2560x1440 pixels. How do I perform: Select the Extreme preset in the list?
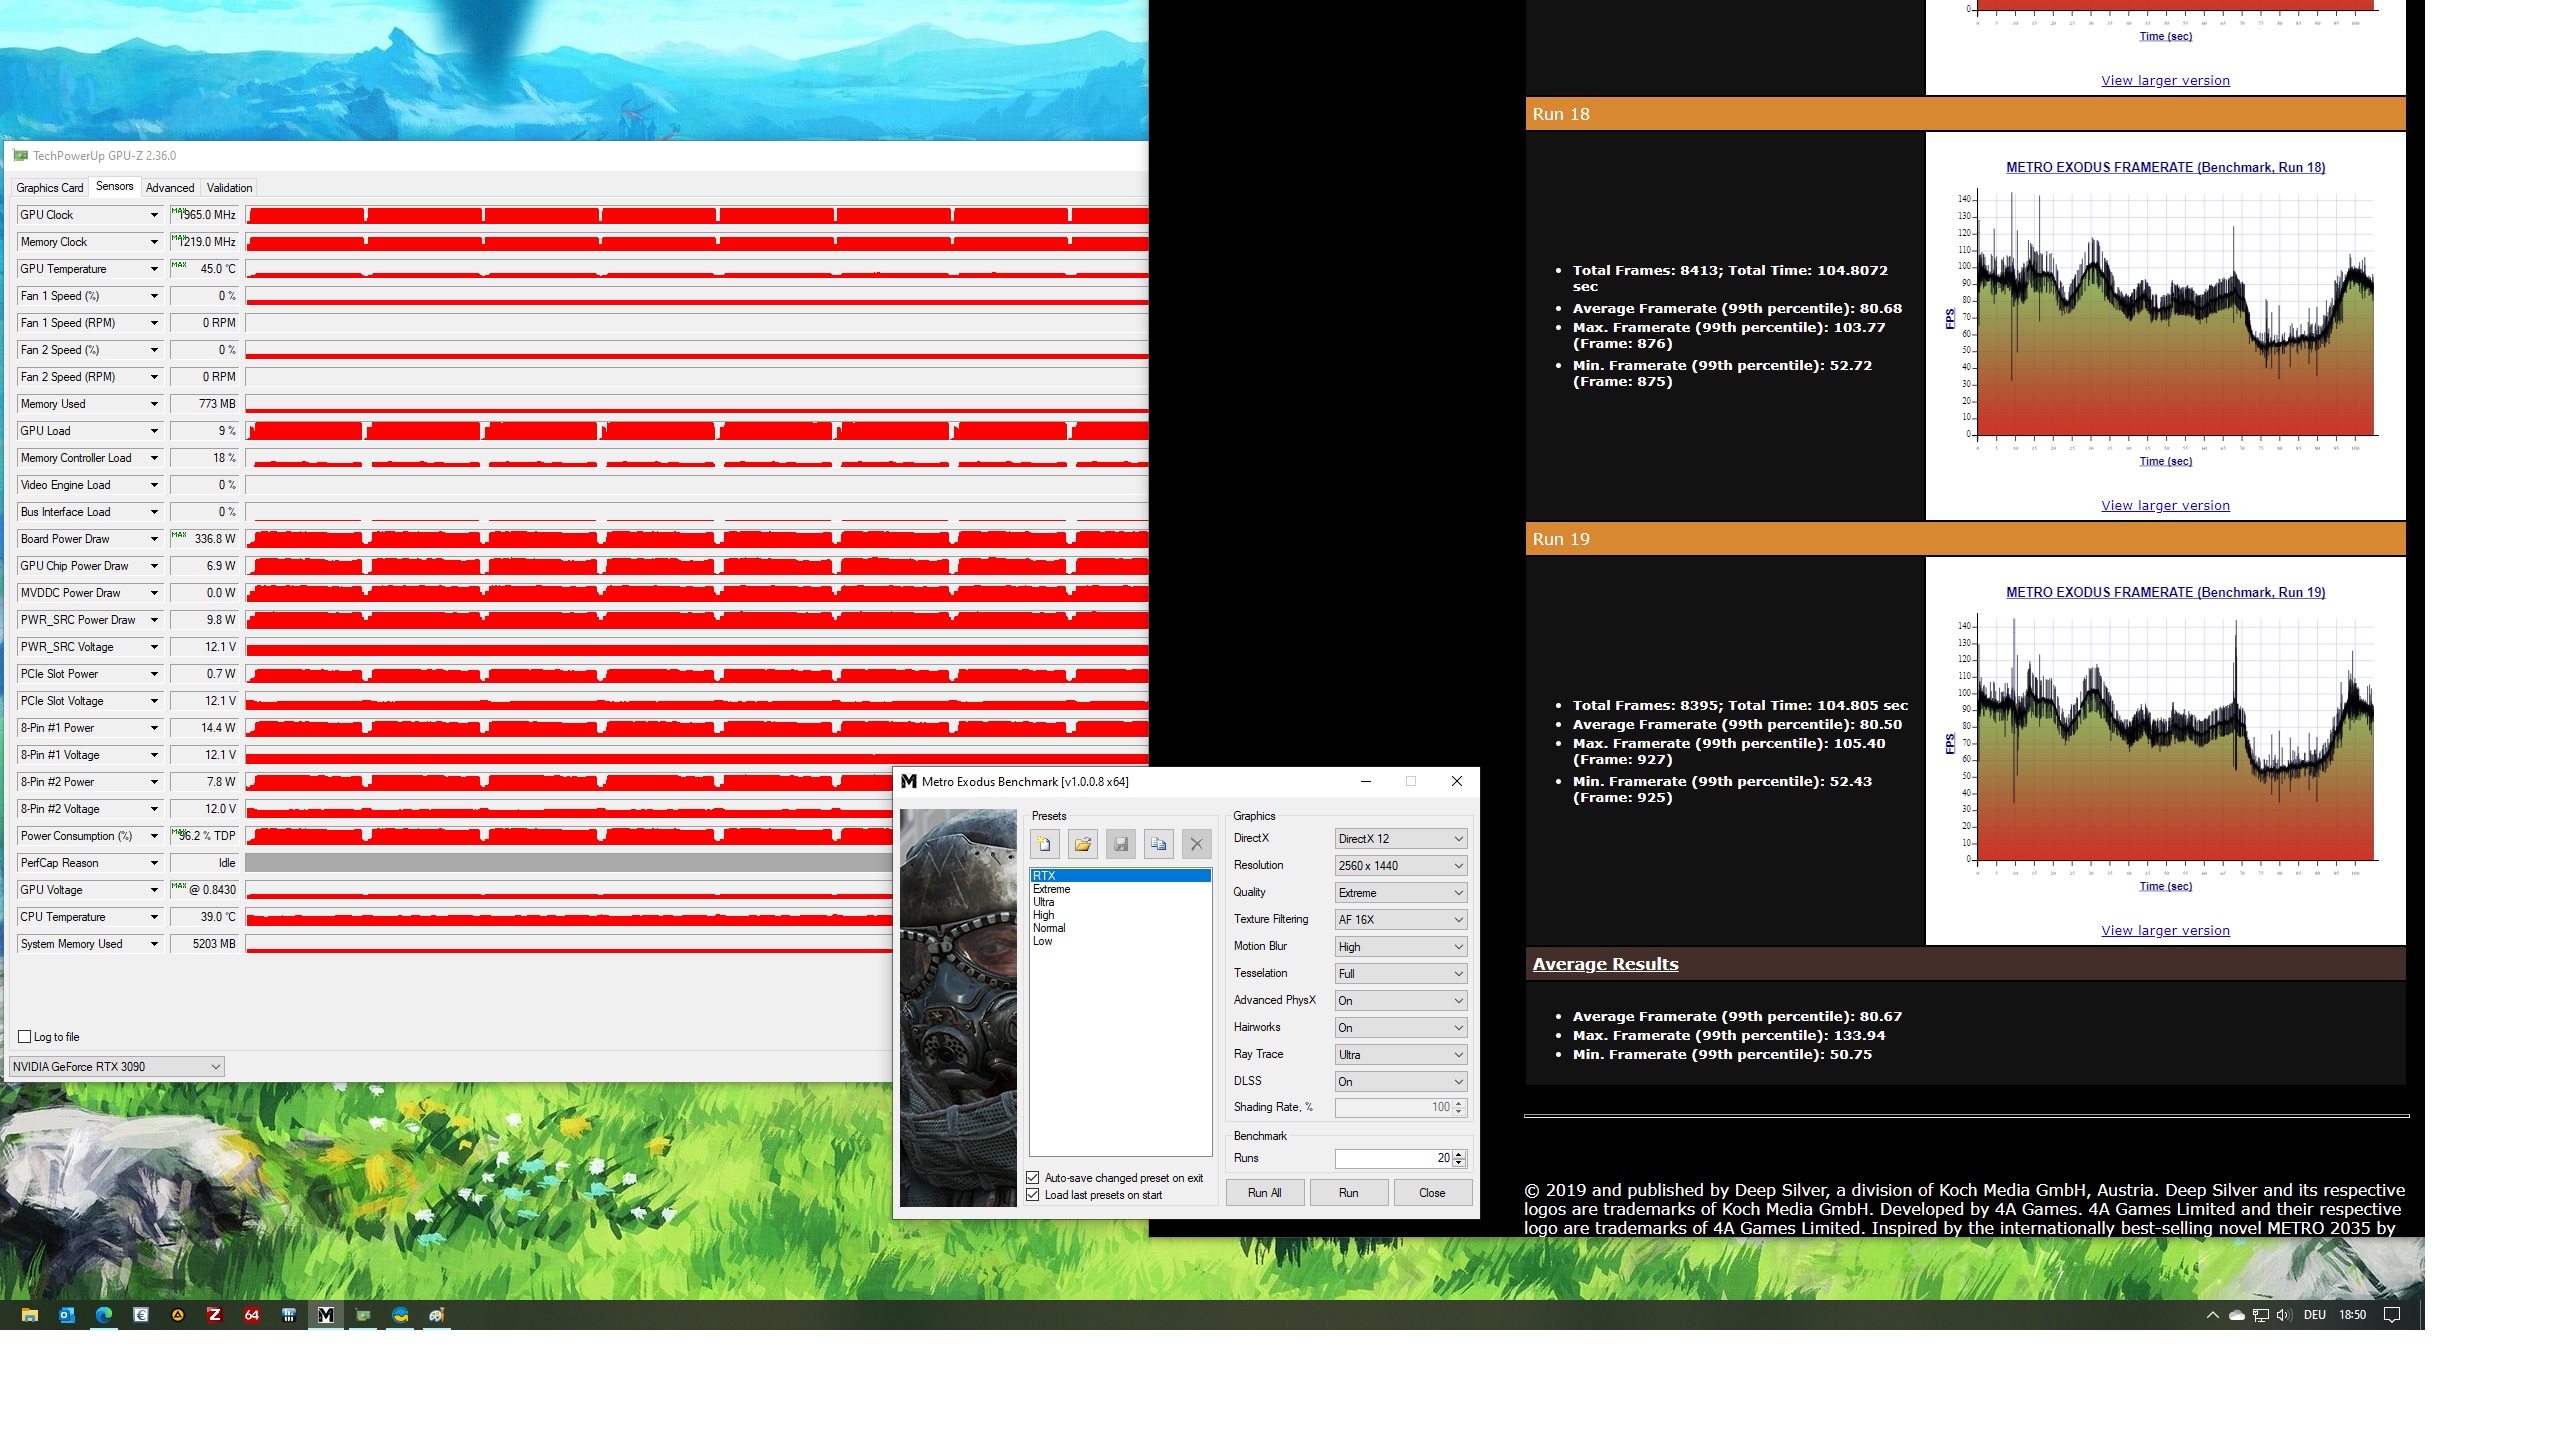click(x=1052, y=889)
